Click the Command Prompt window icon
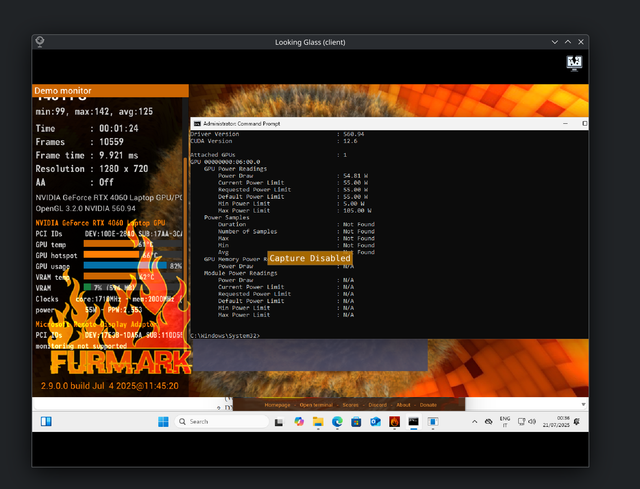The image size is (640, 489). pos(197,124)
